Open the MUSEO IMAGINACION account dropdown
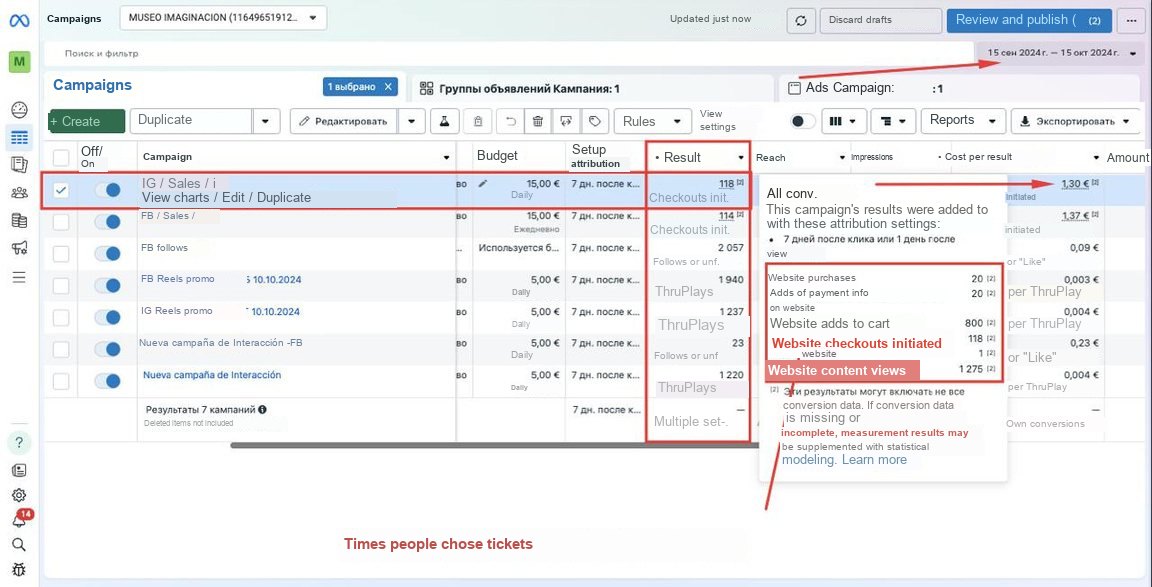The width and height of the screenshot is (1152, 587). pos(223,18)
